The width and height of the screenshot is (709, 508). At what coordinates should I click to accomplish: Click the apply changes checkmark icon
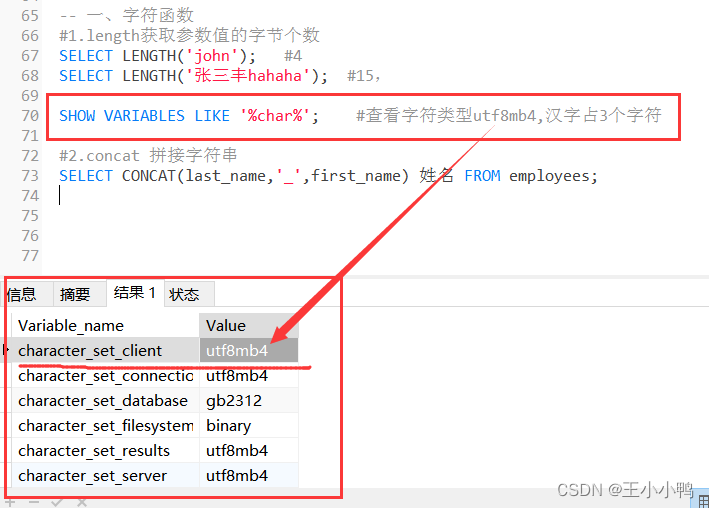click(x=57, y=502)
